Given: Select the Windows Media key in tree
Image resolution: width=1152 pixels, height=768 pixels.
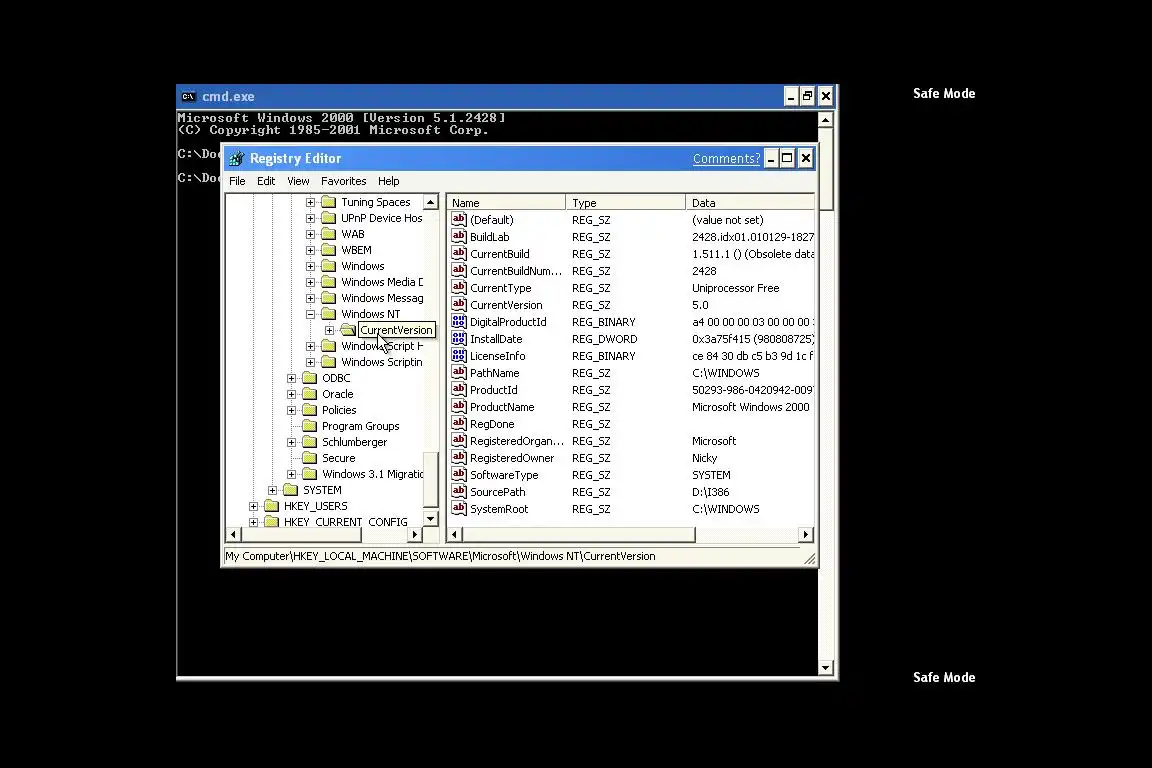Looking at the screenshot, I should [382, 282].
